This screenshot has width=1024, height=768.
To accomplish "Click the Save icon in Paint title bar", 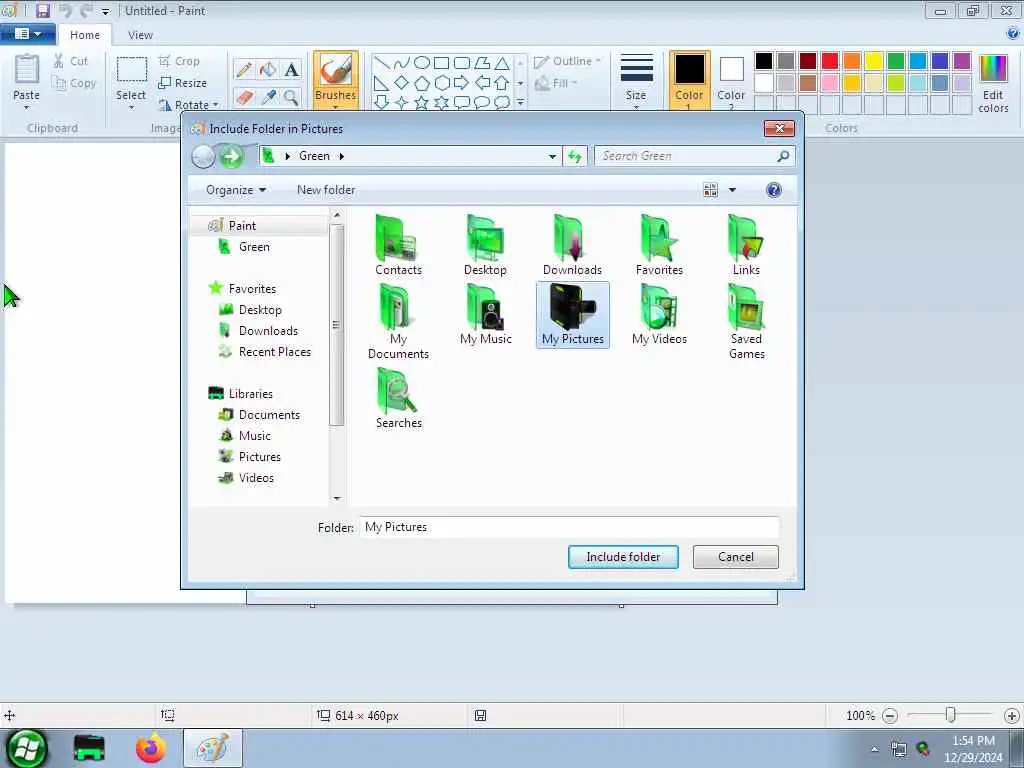I will 43,10.
